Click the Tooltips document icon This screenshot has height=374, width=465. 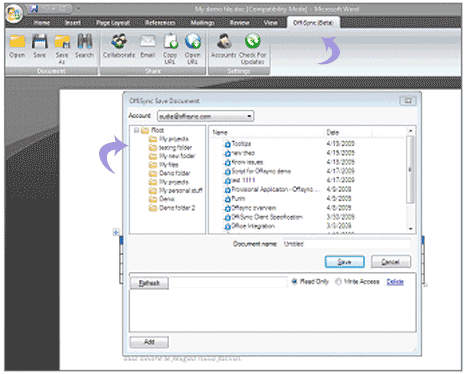pyautogui.click(x=227, y=144)
